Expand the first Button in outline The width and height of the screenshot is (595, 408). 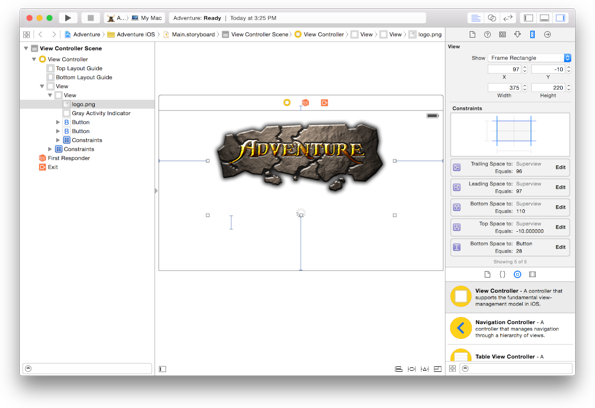click(x=58, y=122)
